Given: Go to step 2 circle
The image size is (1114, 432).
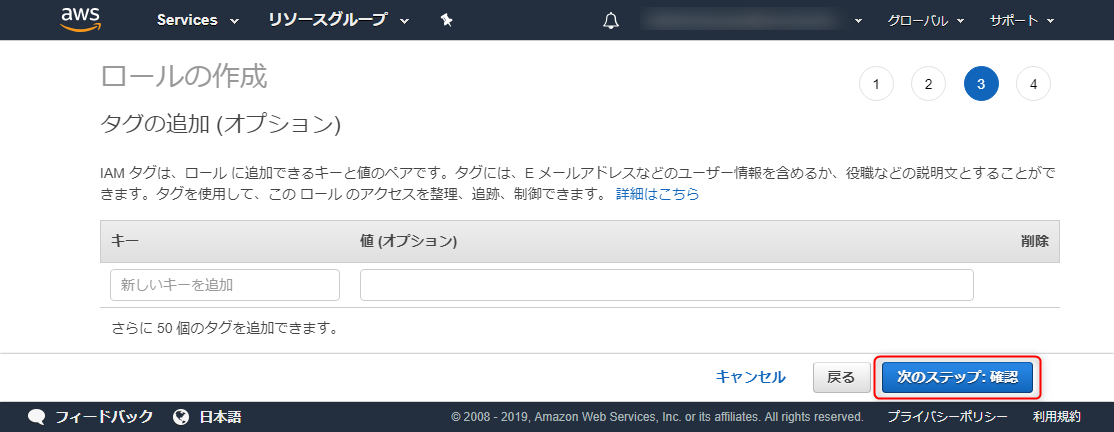Looking at the screenshot, I should tap(929, 85).
